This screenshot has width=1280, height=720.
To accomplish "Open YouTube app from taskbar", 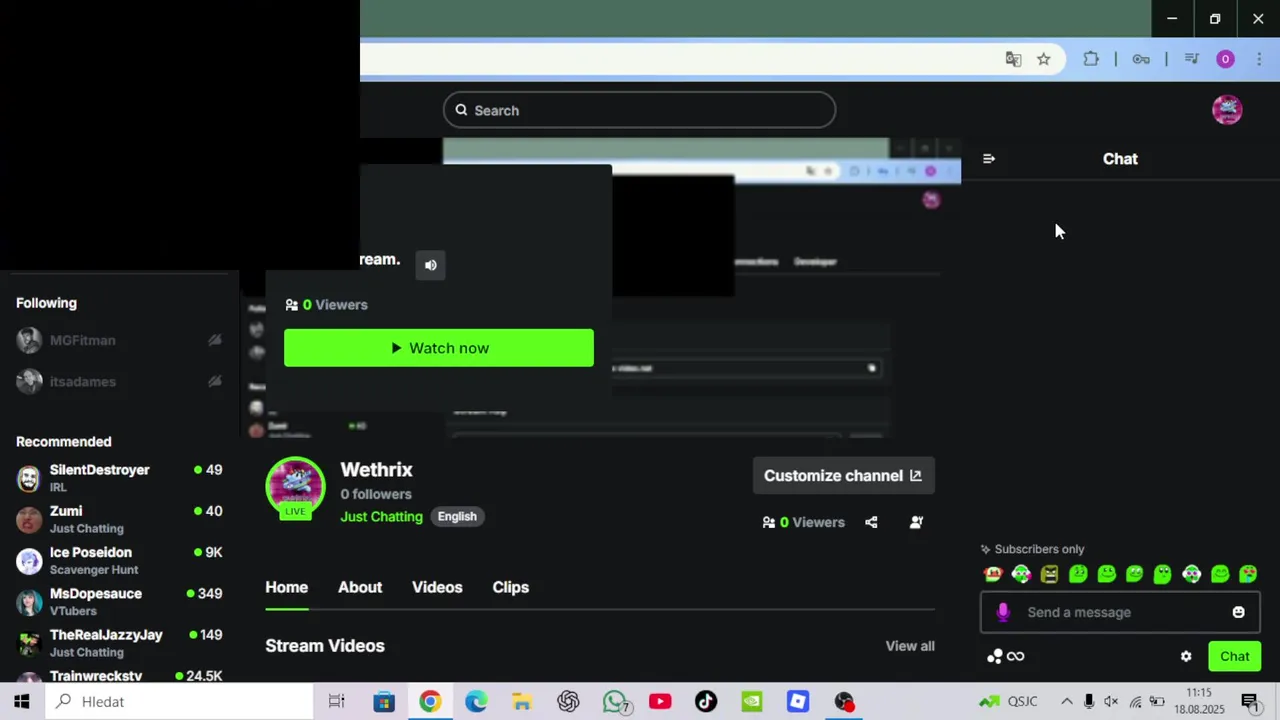I will (x=660, y=702).
